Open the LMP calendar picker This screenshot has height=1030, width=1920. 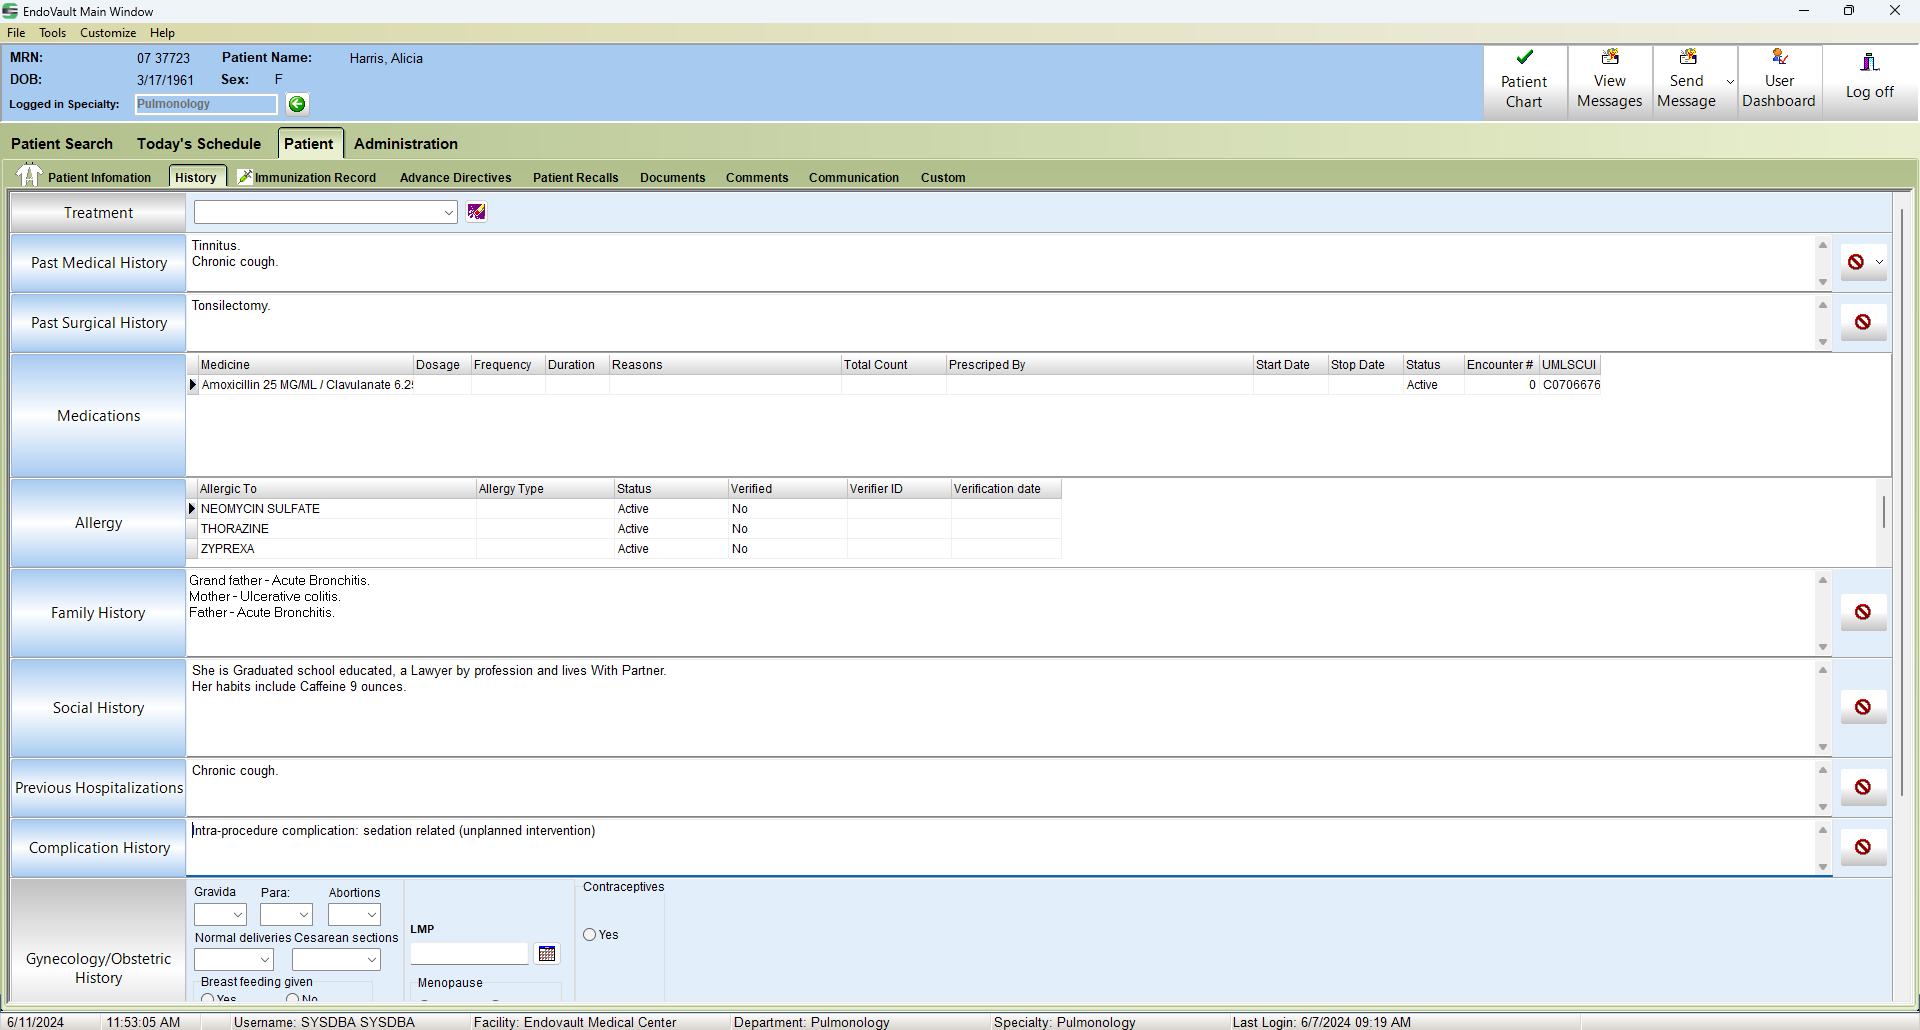547,954
